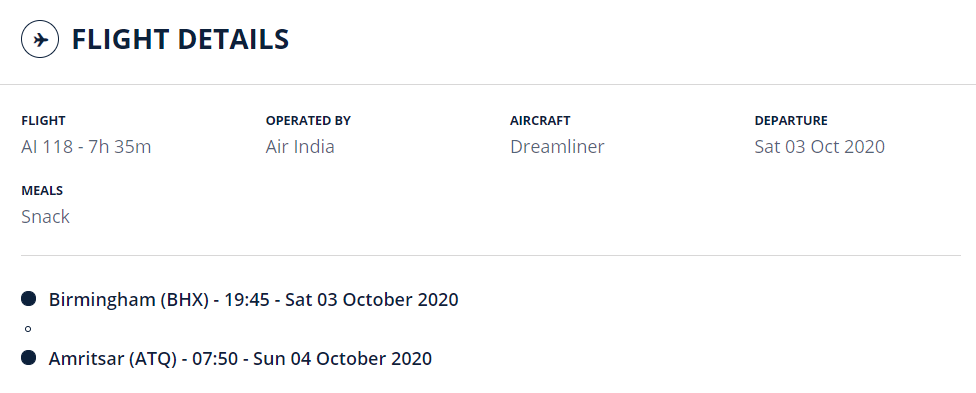Click the Sat 03 Oct 2020 departure date
The image size is (976, 393).
tap(819, 147)
